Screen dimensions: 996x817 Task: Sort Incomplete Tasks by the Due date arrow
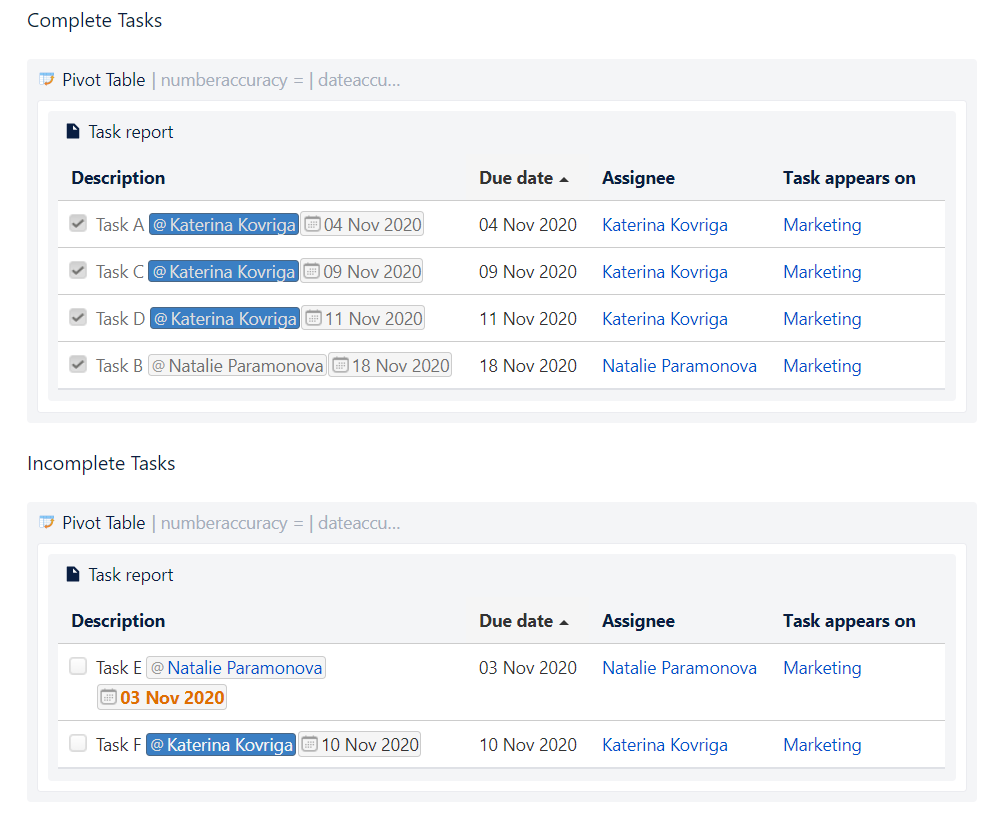pos(564,622)
